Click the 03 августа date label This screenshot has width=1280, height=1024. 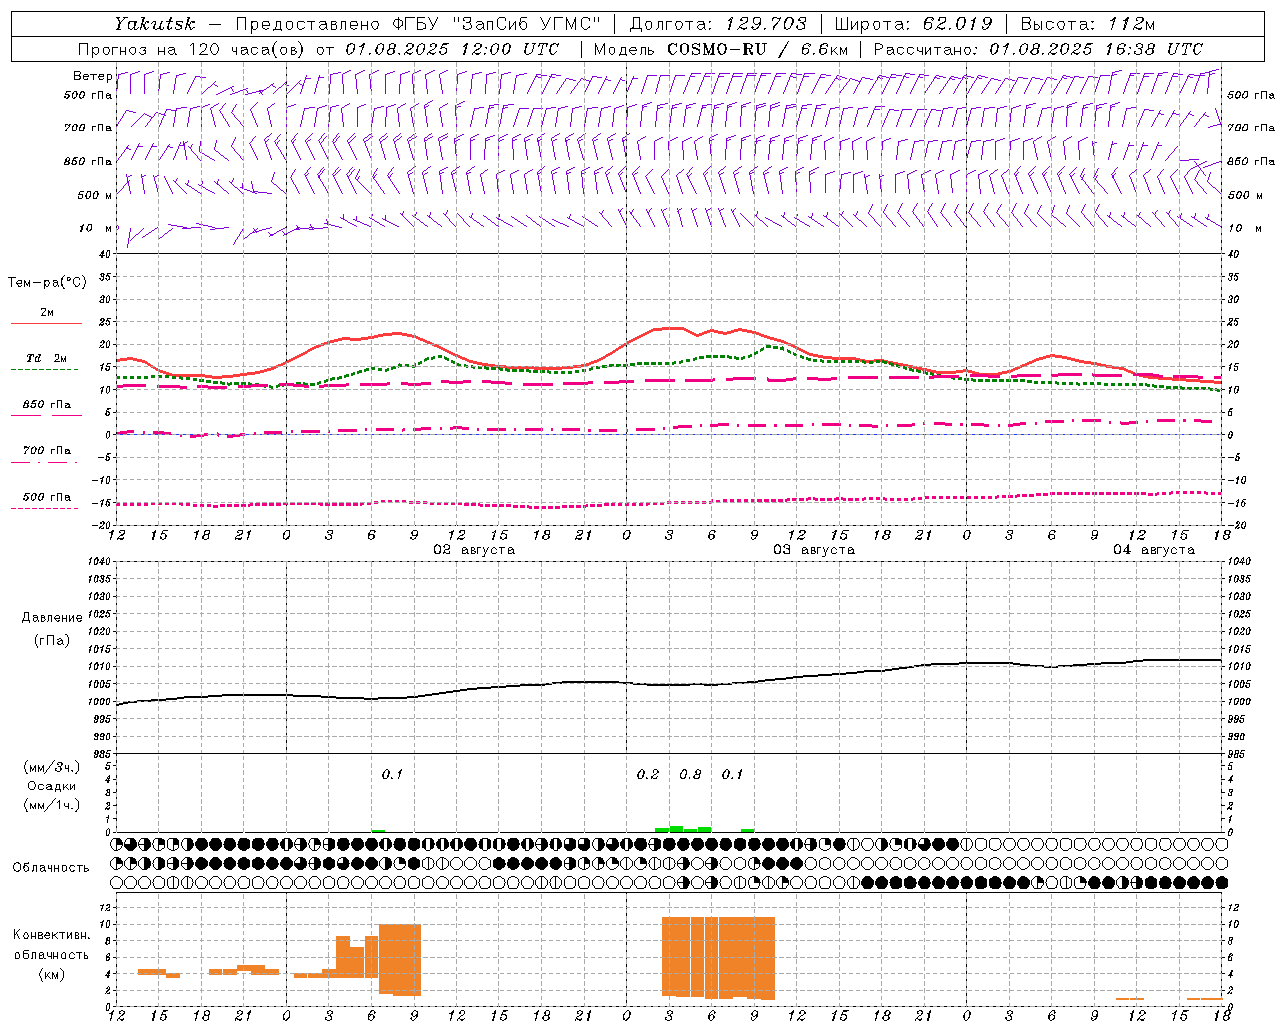(x=814, y=550)
